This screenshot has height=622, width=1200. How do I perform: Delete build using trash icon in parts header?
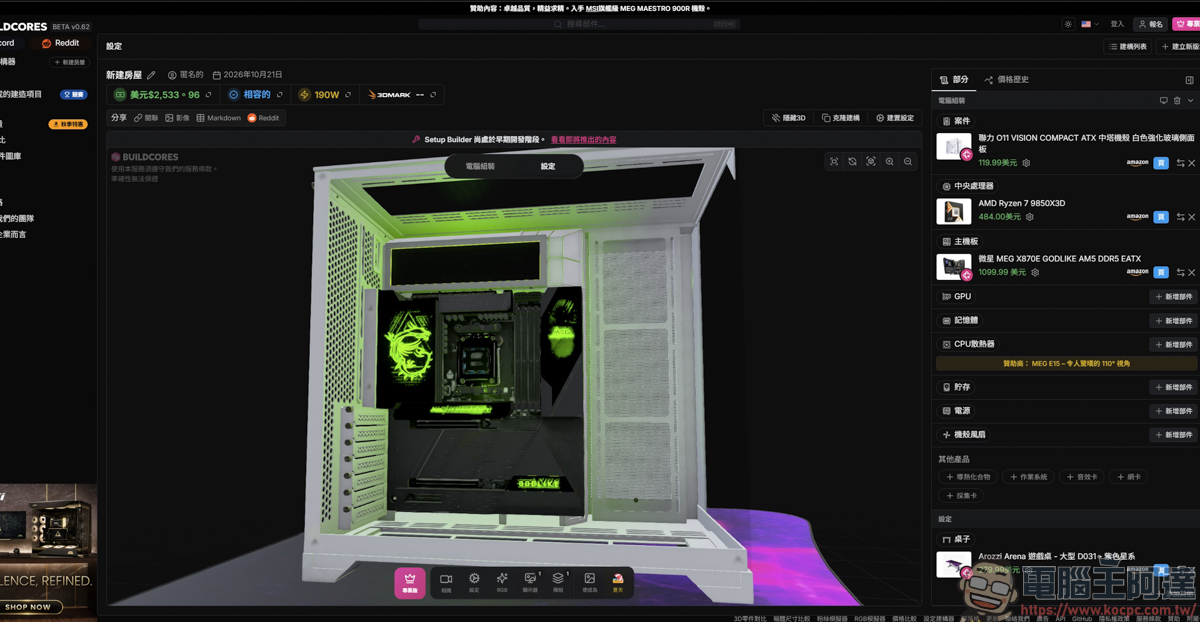tap(1177, 101)
